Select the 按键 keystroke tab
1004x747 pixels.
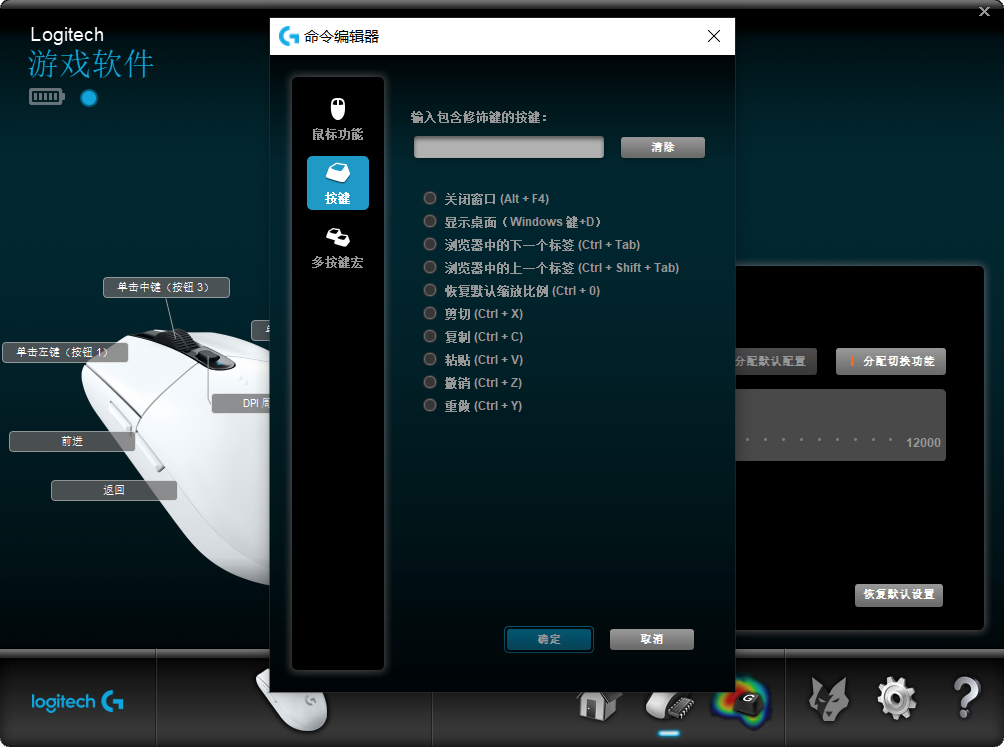click(x=337, y=183)
